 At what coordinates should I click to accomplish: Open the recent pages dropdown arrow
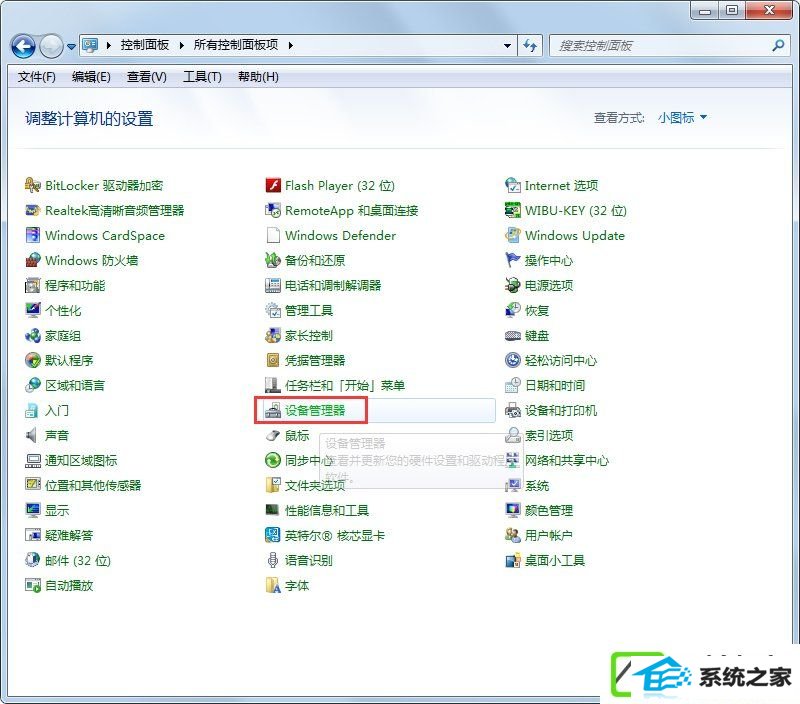71,46
